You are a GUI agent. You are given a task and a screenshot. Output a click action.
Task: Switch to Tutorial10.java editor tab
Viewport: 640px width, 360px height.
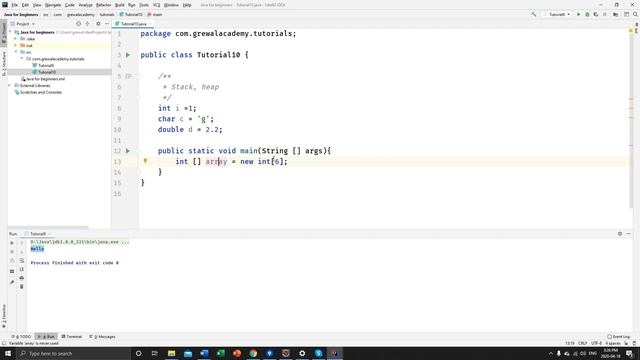133,24
